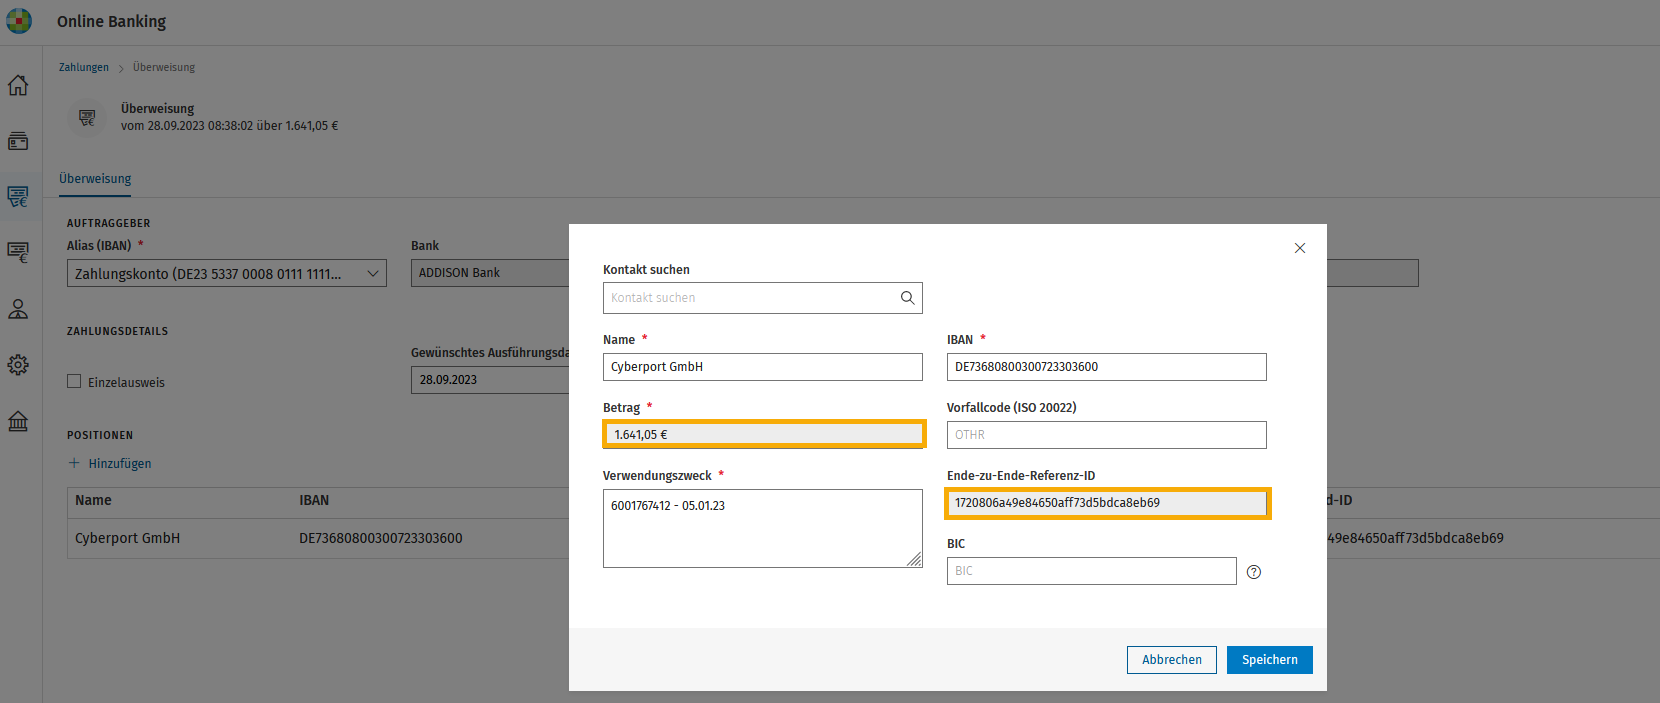Screen dimensions: 1660x703
Task: Click the DE73680800300723303600 table cell
Action: 381,538
